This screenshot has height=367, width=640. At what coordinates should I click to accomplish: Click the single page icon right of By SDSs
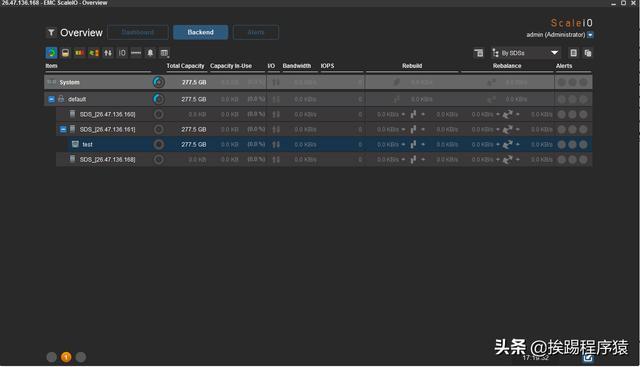573,53
